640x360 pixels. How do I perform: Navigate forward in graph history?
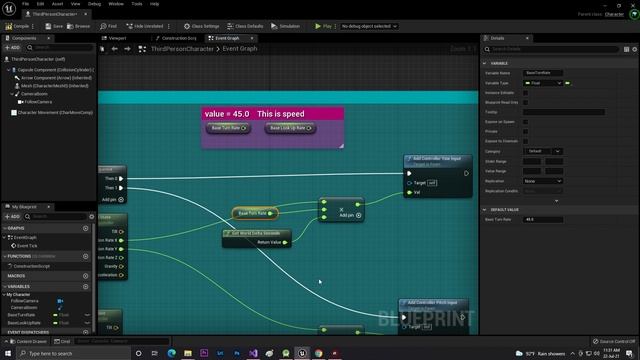pos(127,49)
